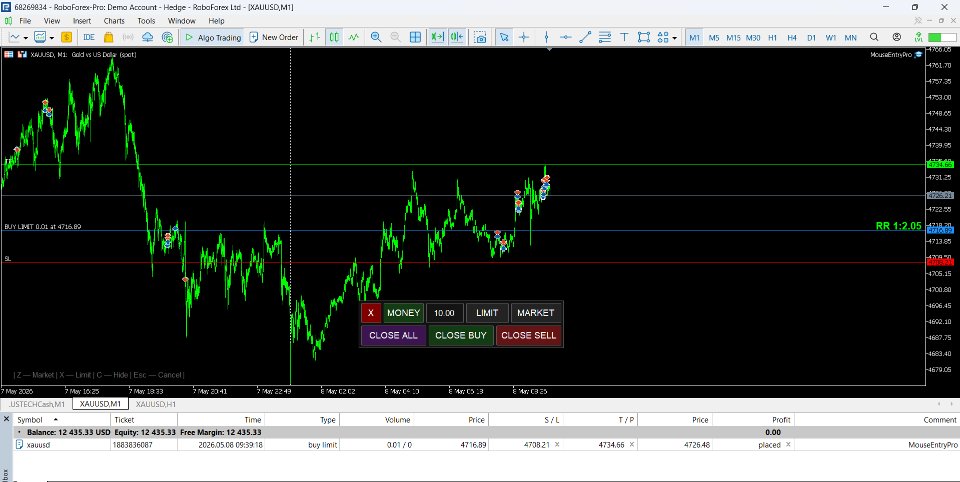This screenshot has width=960, height=482.
Task: Open the VPS cloud hosting icon
Action: [148, 37]
